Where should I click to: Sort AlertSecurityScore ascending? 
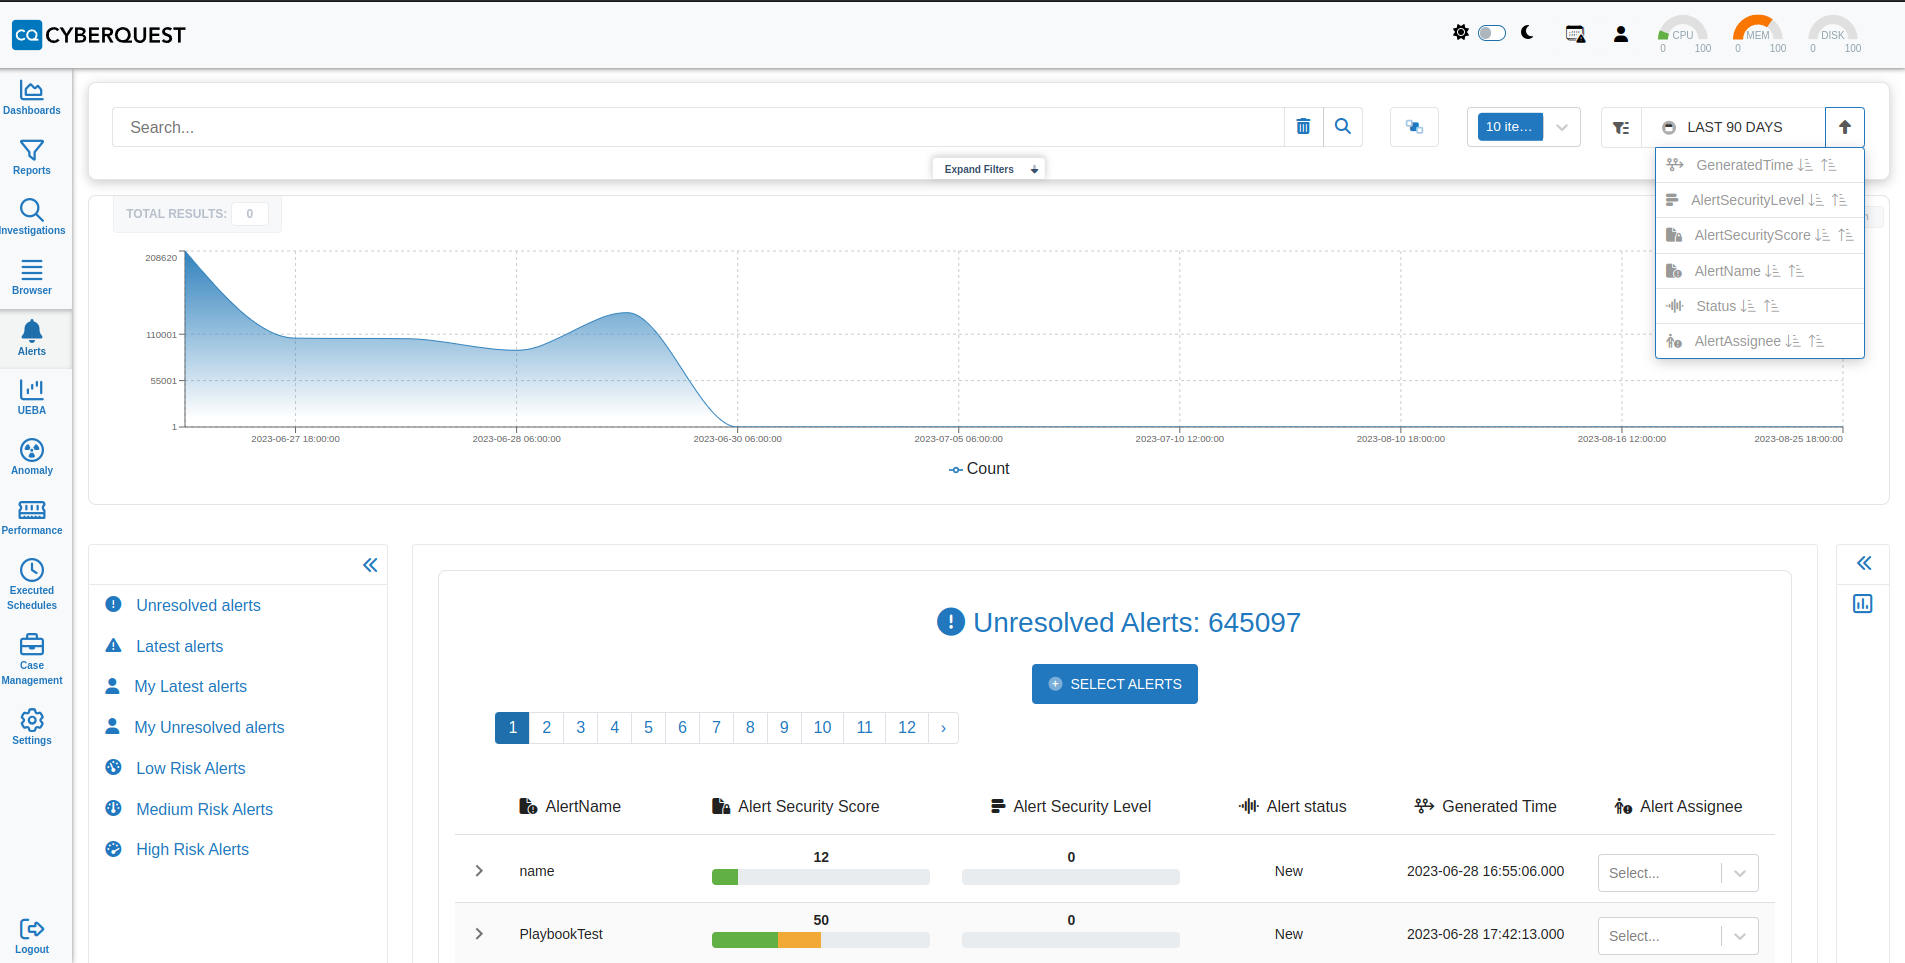pyautogui.click(x=1846, y=235)
